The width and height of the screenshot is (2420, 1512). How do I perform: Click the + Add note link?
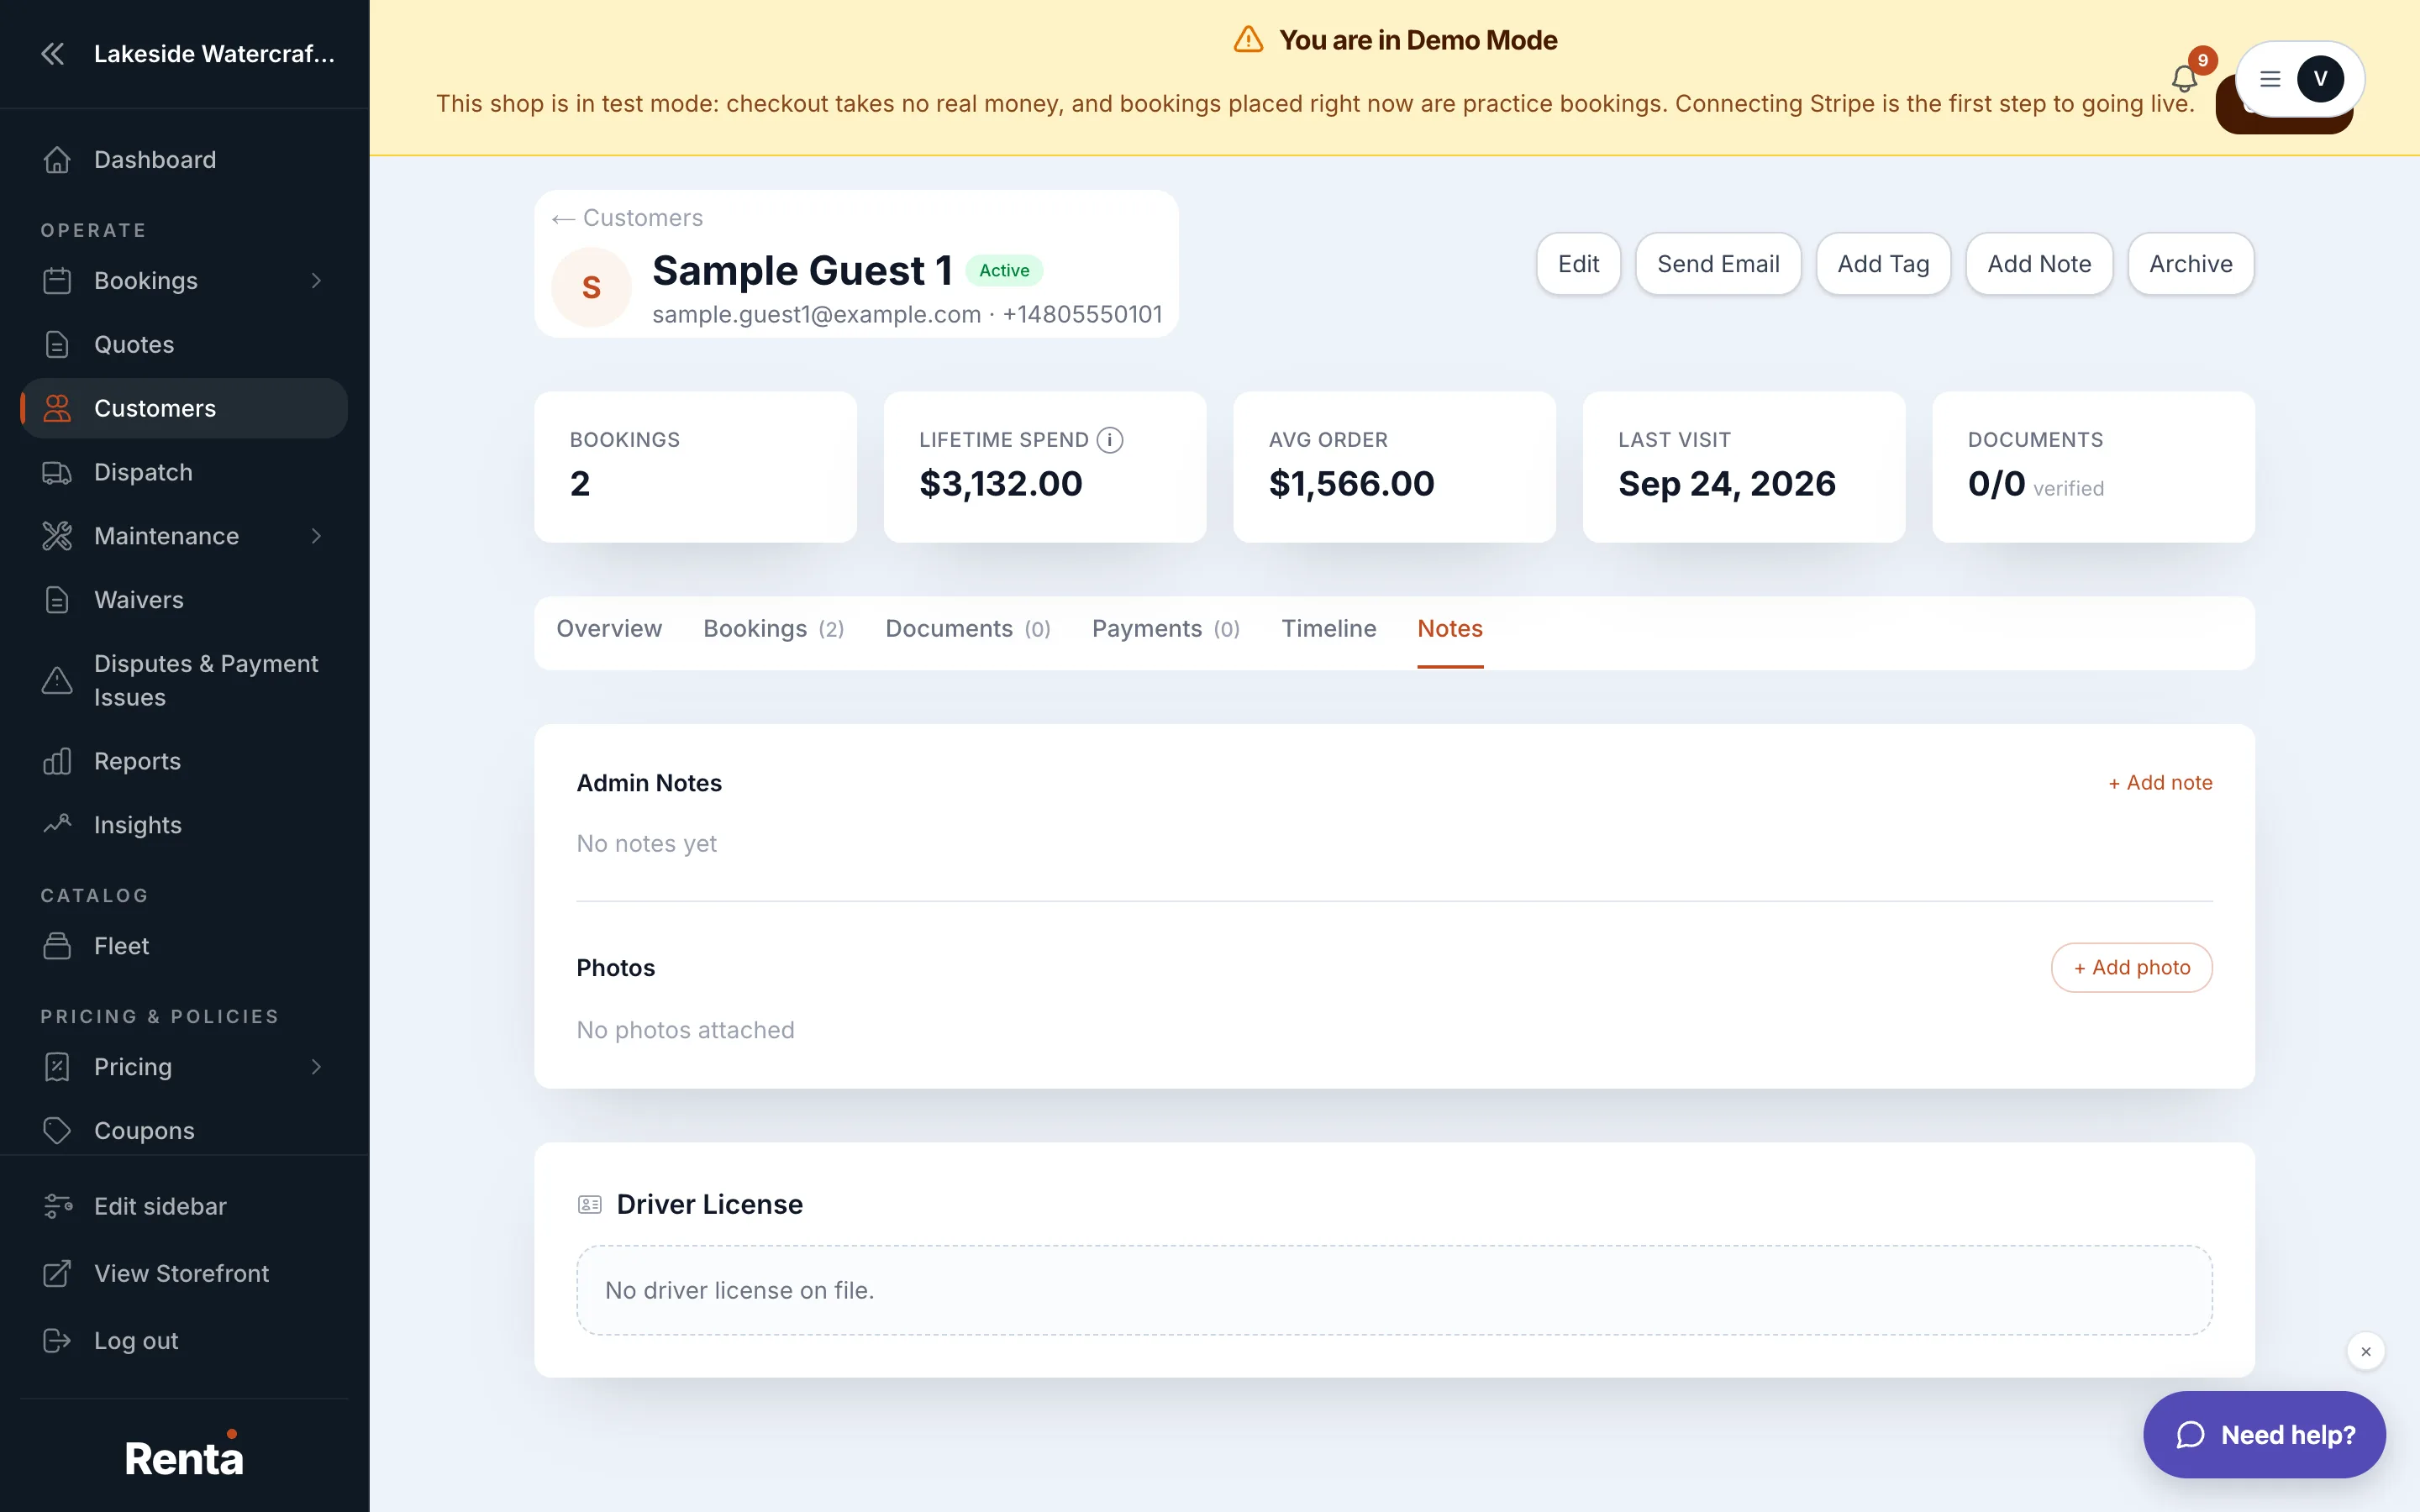[x=2160, y=782]
